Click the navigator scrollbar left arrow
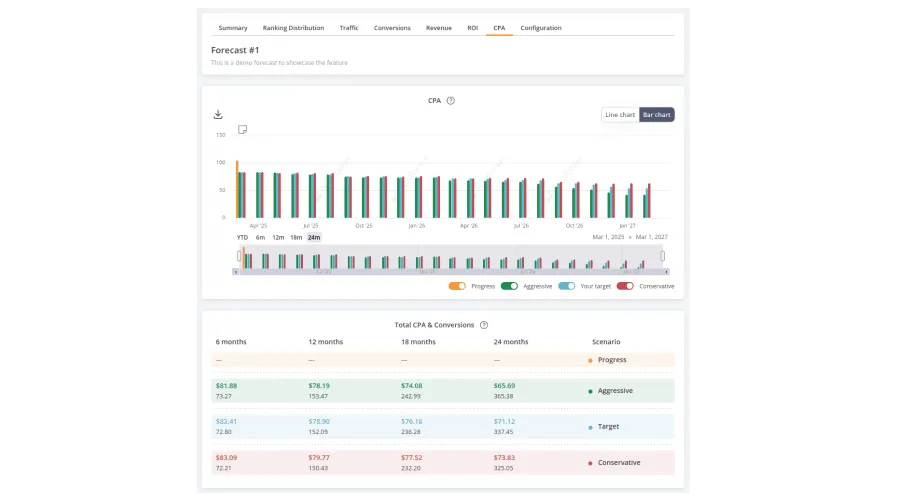 click(x=236, y=271)
